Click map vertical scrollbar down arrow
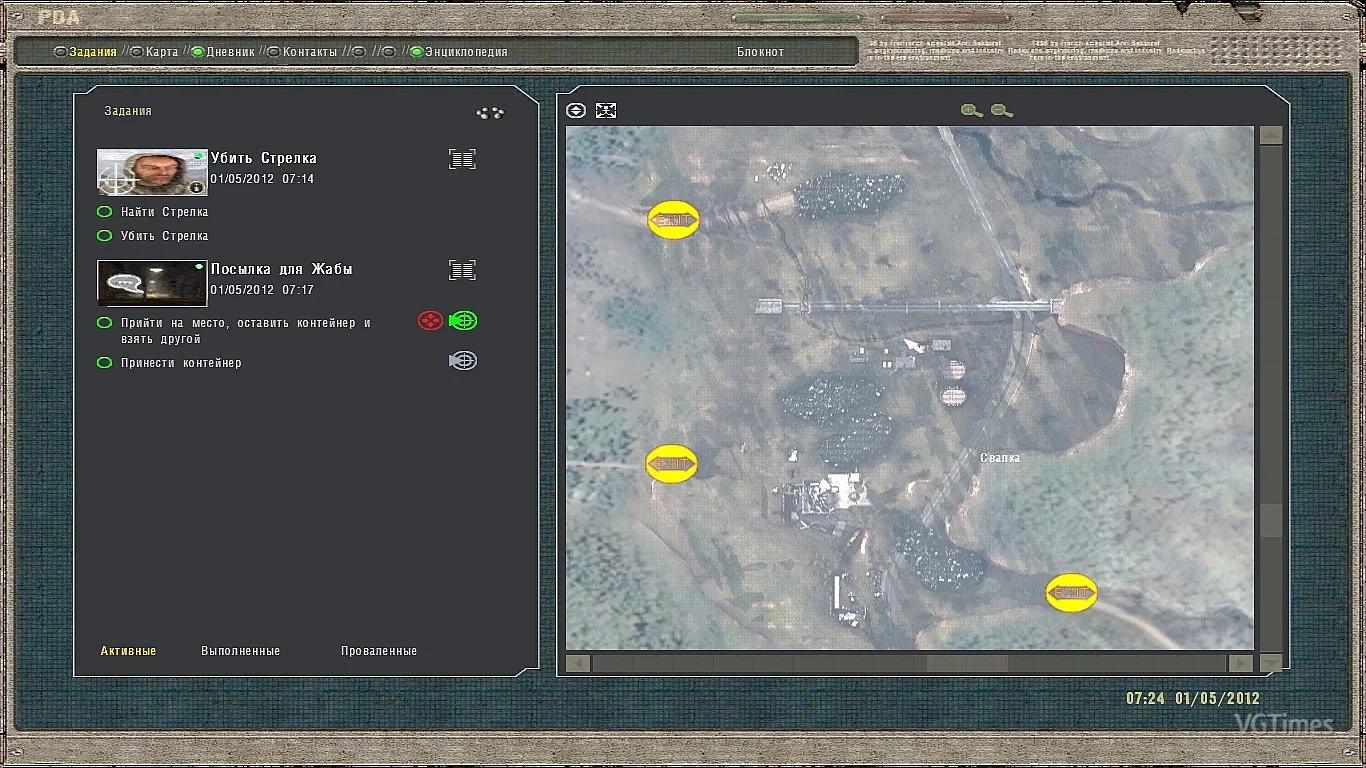The width and height of the screenshot is (1366, 768). 1271,662
